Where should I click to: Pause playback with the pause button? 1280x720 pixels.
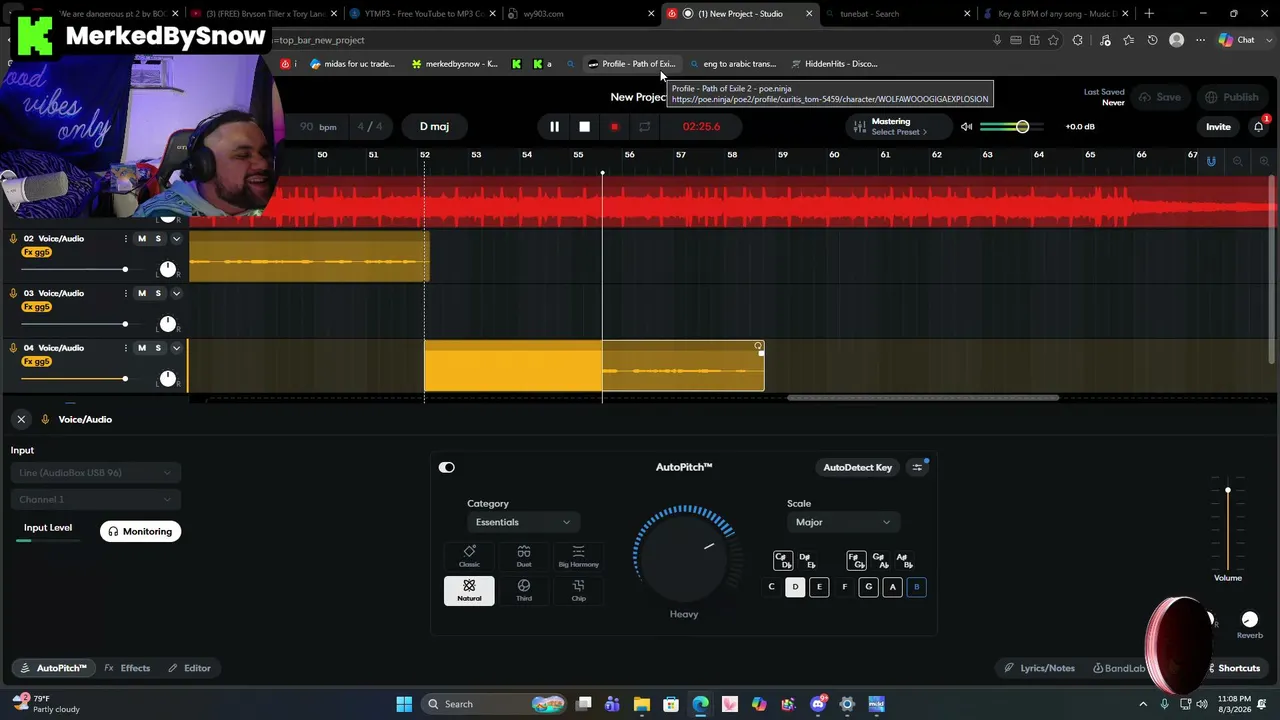tap(554, 127)
